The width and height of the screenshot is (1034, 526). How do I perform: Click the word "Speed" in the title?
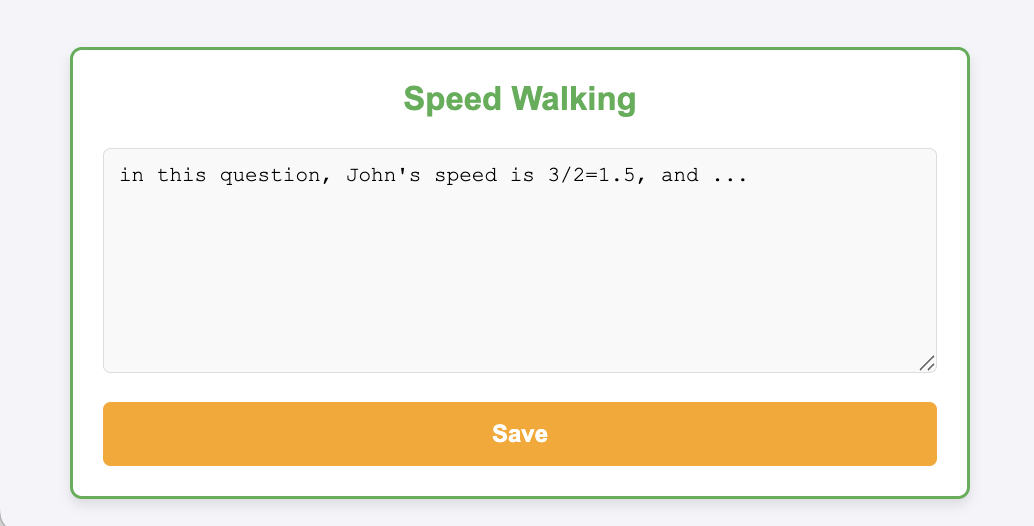pos(452,99)
